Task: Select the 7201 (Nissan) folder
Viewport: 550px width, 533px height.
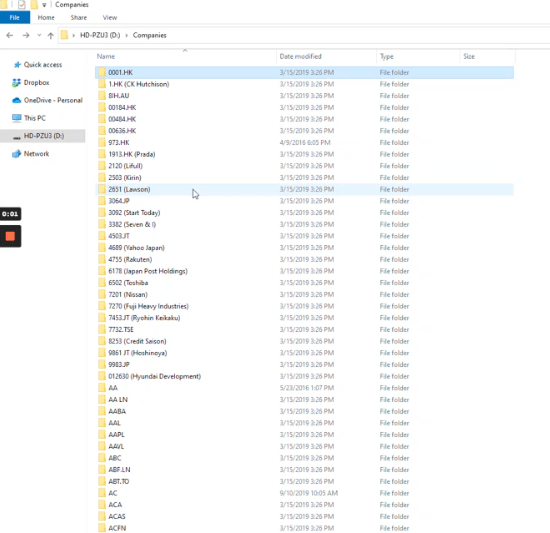Action: pos(128,295)
